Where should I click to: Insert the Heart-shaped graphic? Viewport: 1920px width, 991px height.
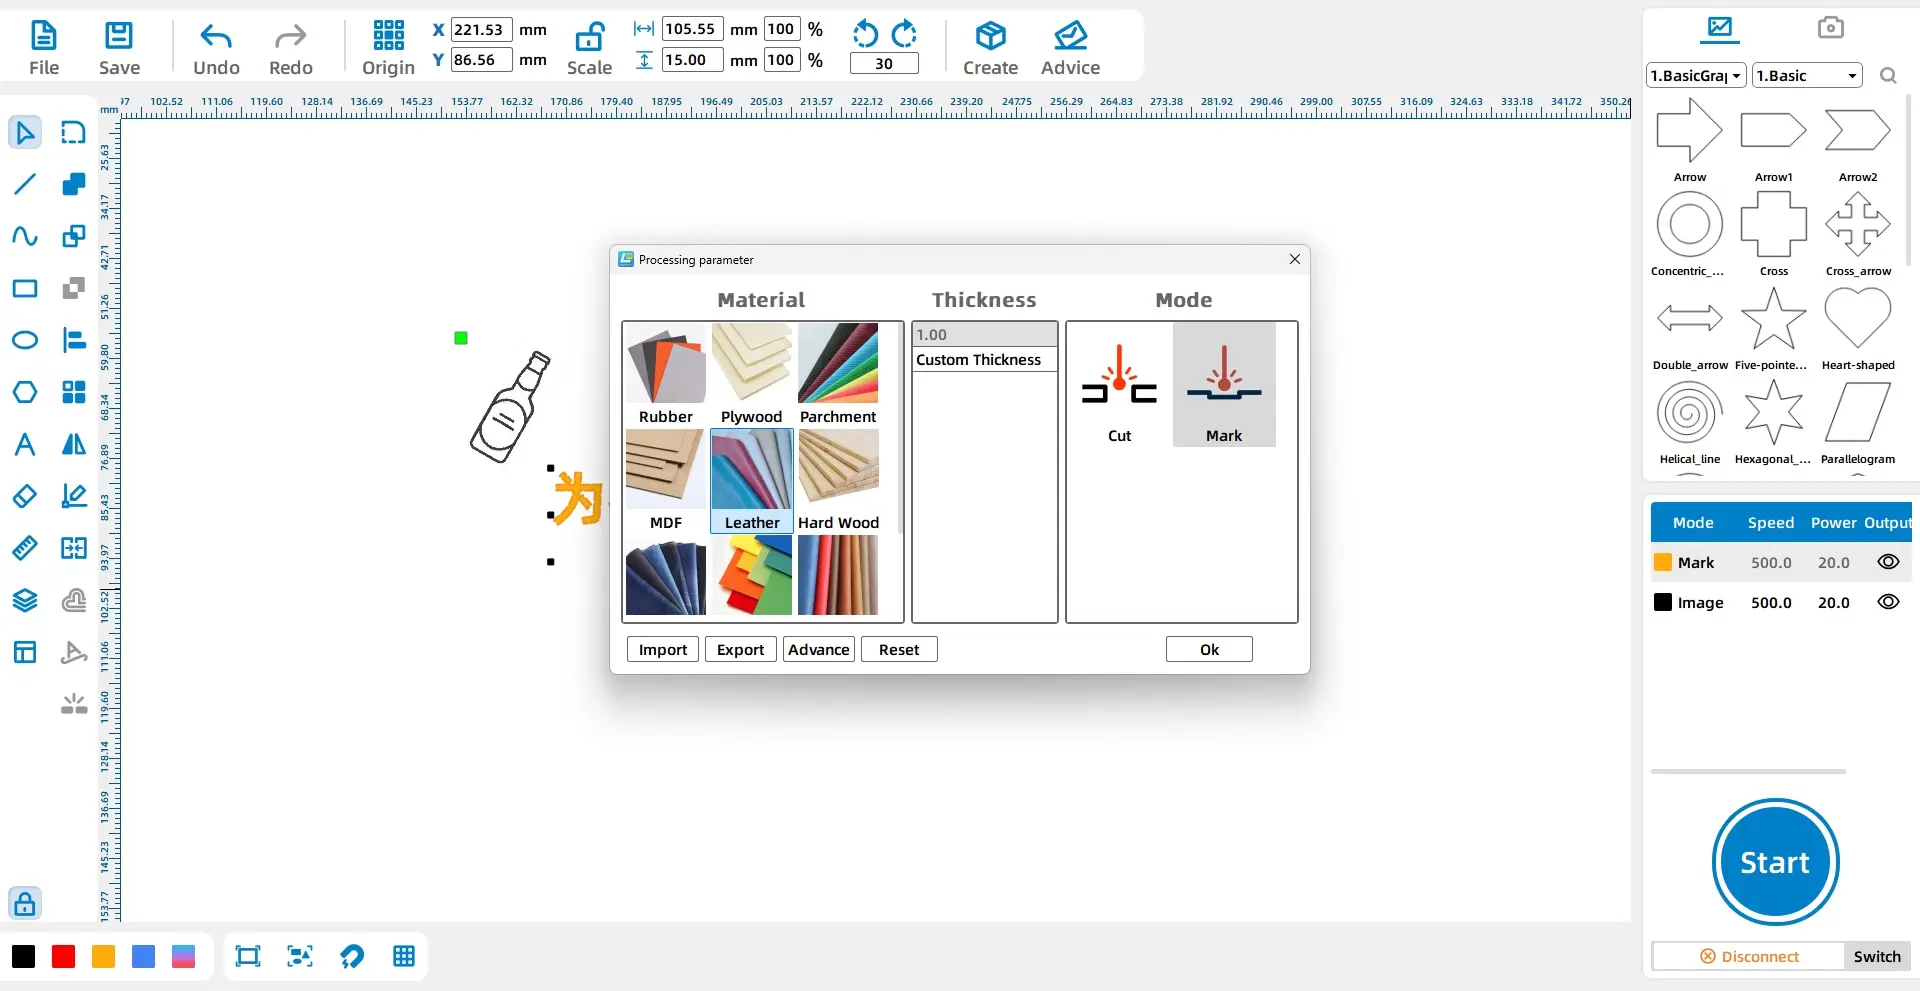tap(1858, 329)
